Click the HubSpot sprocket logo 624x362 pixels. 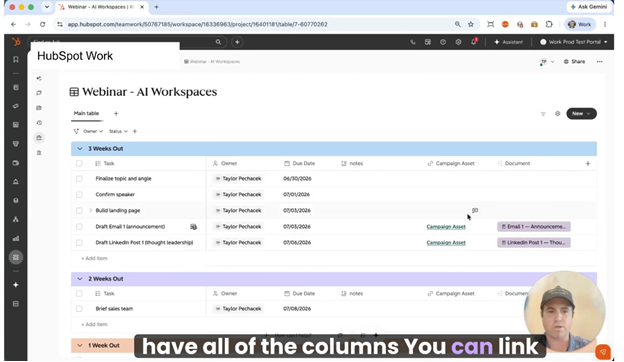[x=16, y=42]
